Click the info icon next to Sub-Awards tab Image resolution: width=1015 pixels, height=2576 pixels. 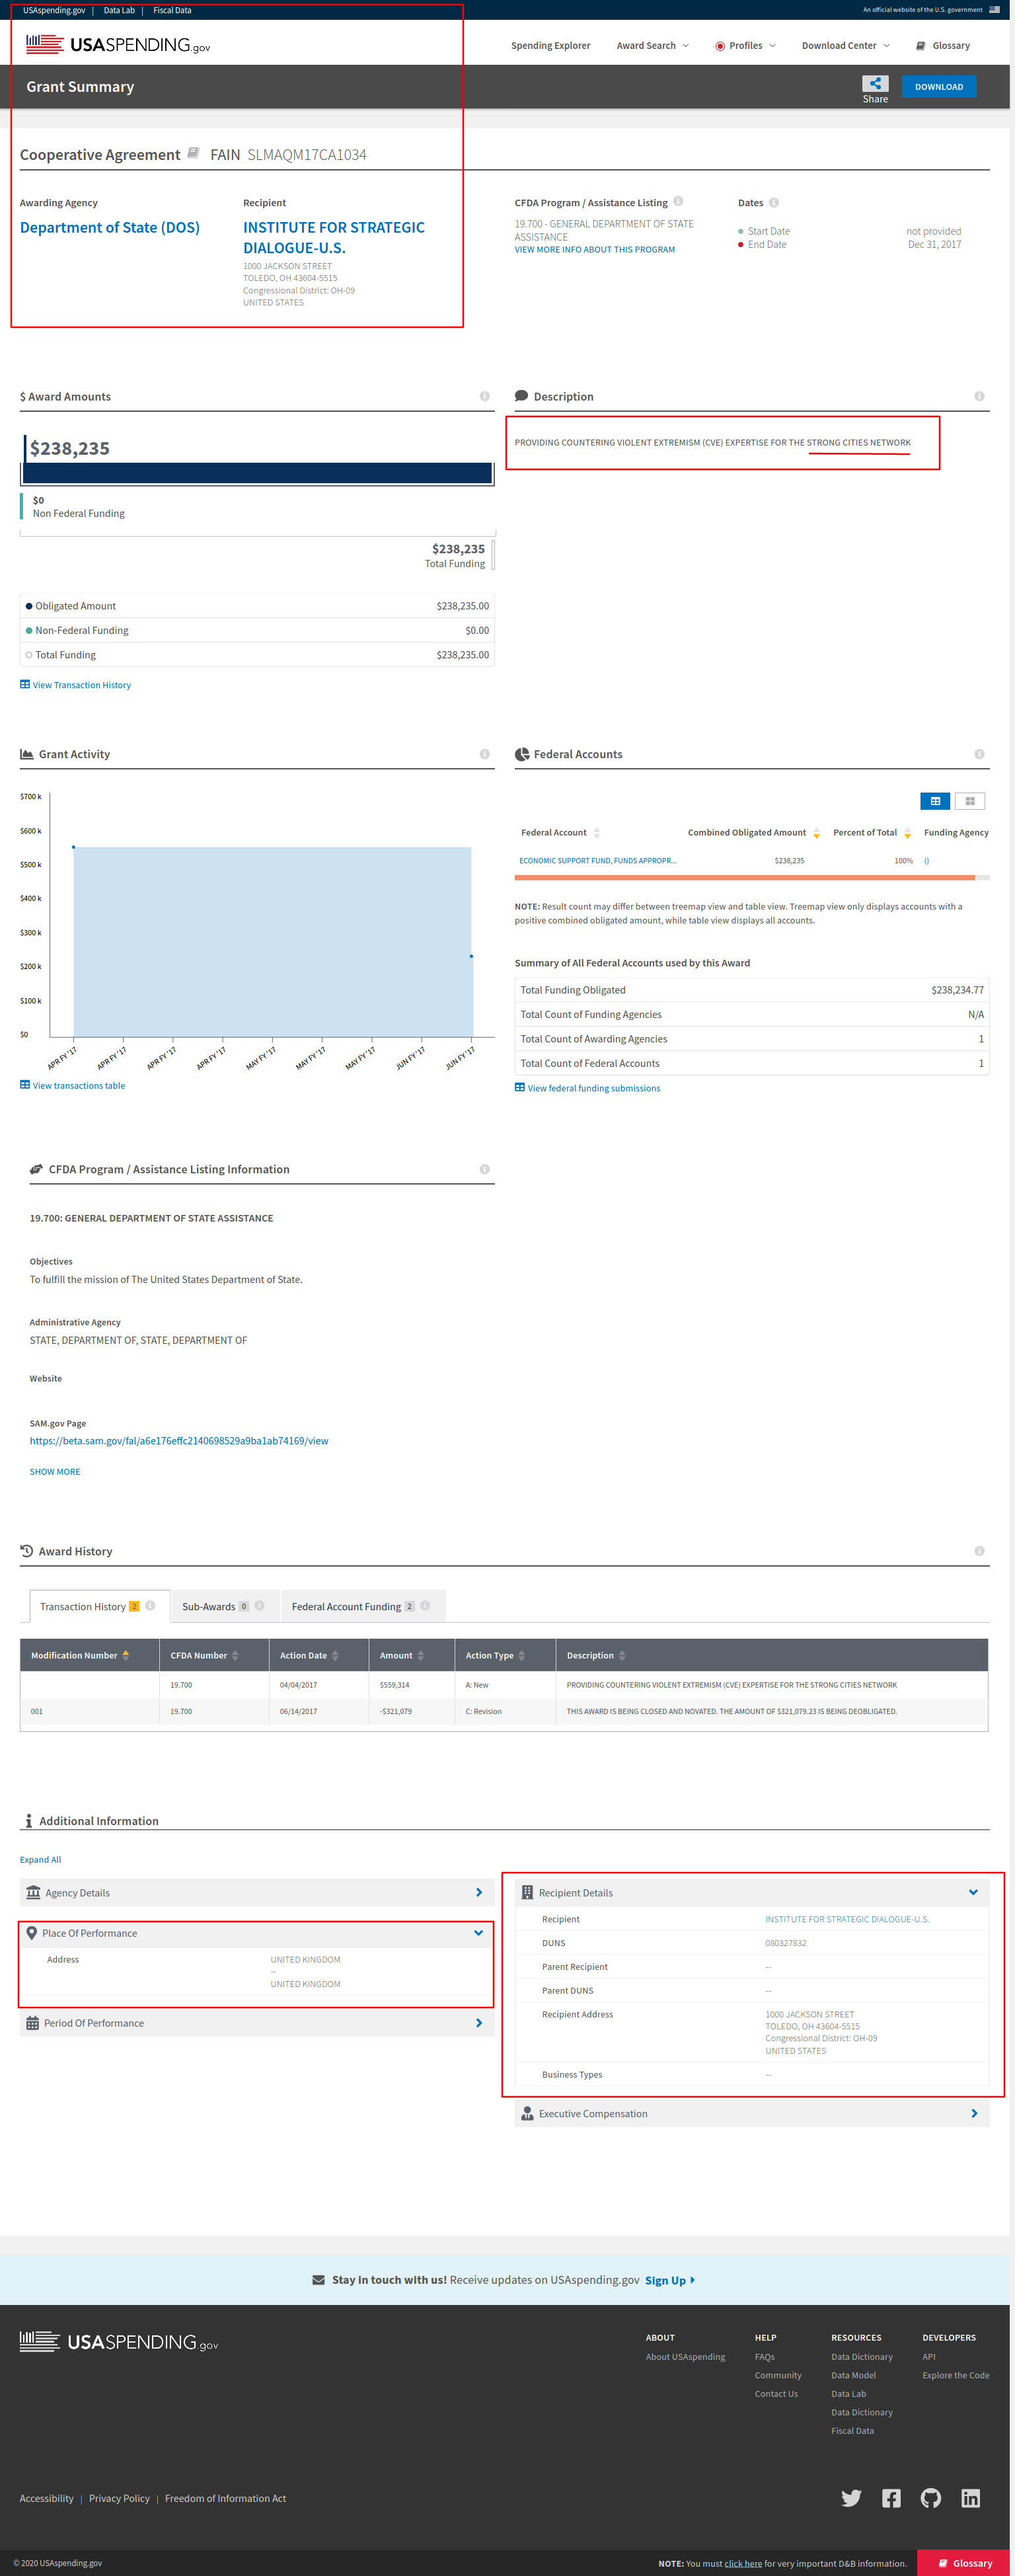click(x=260, y=1606)
